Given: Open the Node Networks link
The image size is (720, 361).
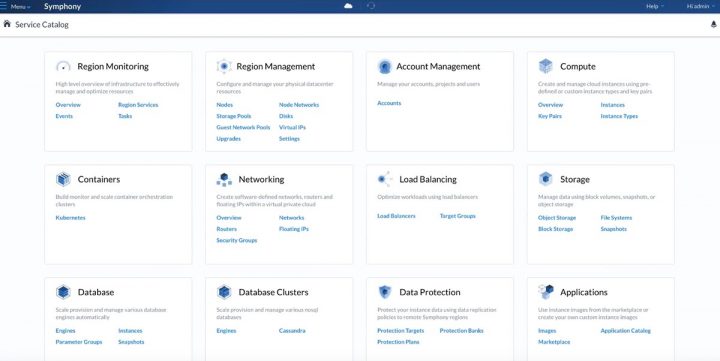Looking at the screenshot, I should [299, 105].
